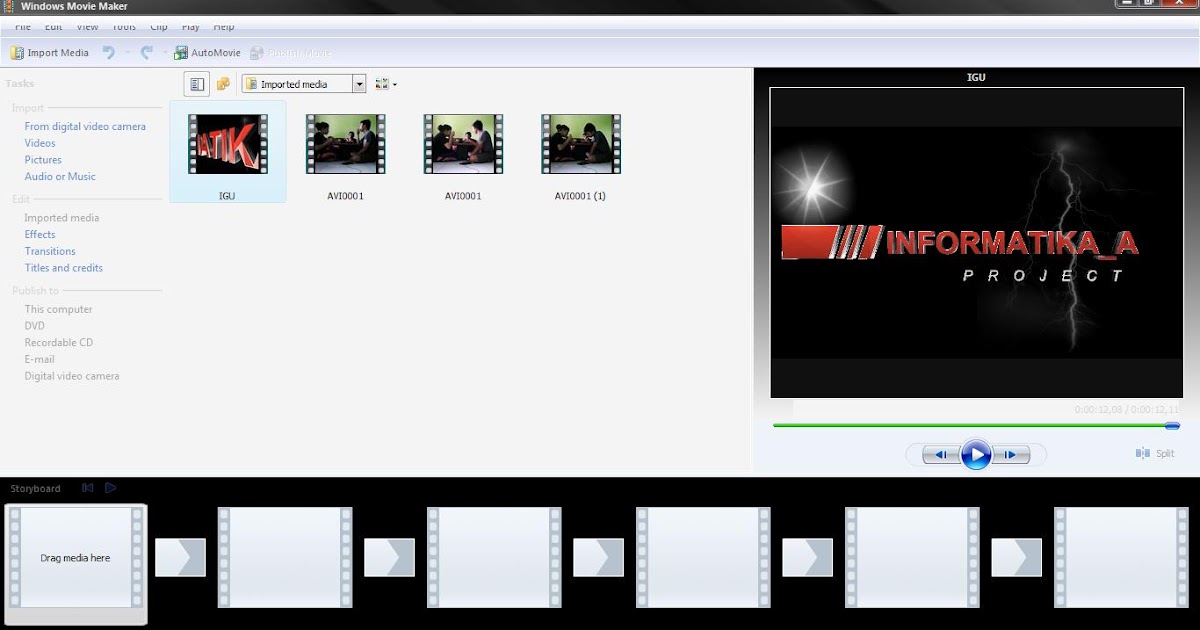Viewport: 1200px width, 630px height.
Task: Open the thumbnail Views dropdown button
Action: pyautogui.click(x=386, y=84)
